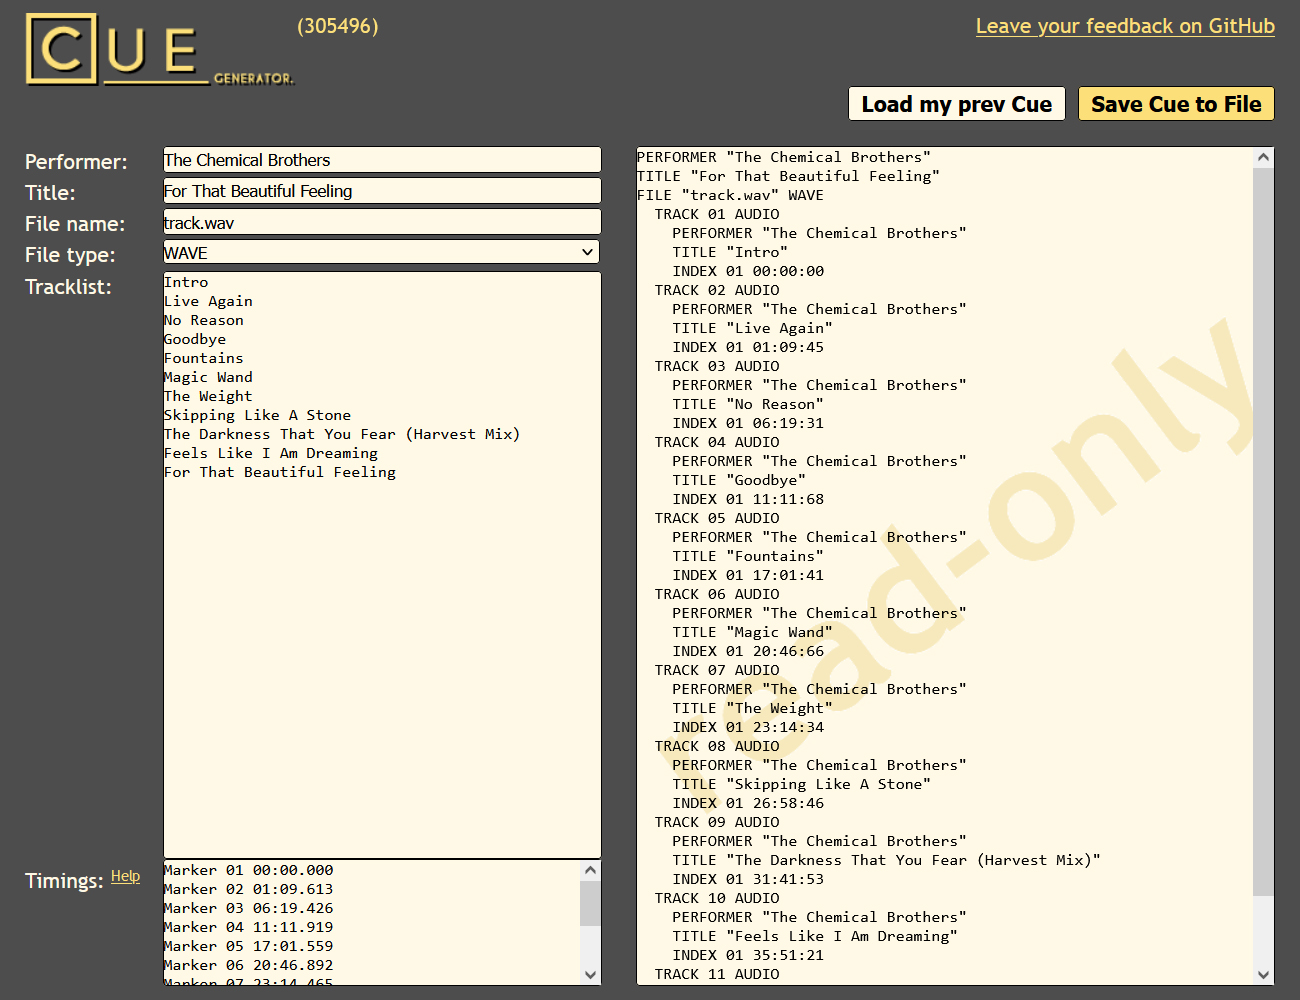Click 'TRACK 06 AUDIO' in cue output
The width and height of the screenshot is (1300, 1000).
tap(717, 594)
